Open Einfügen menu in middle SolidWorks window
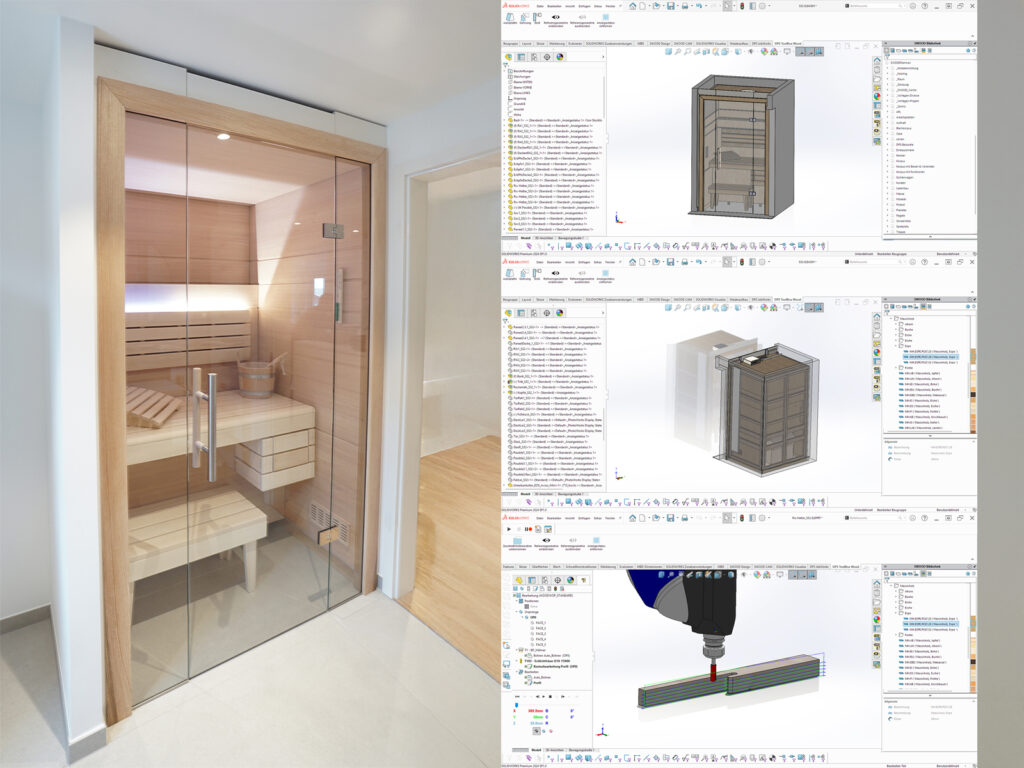Viewport: 1024px width, 768px height. click(584, 262)
